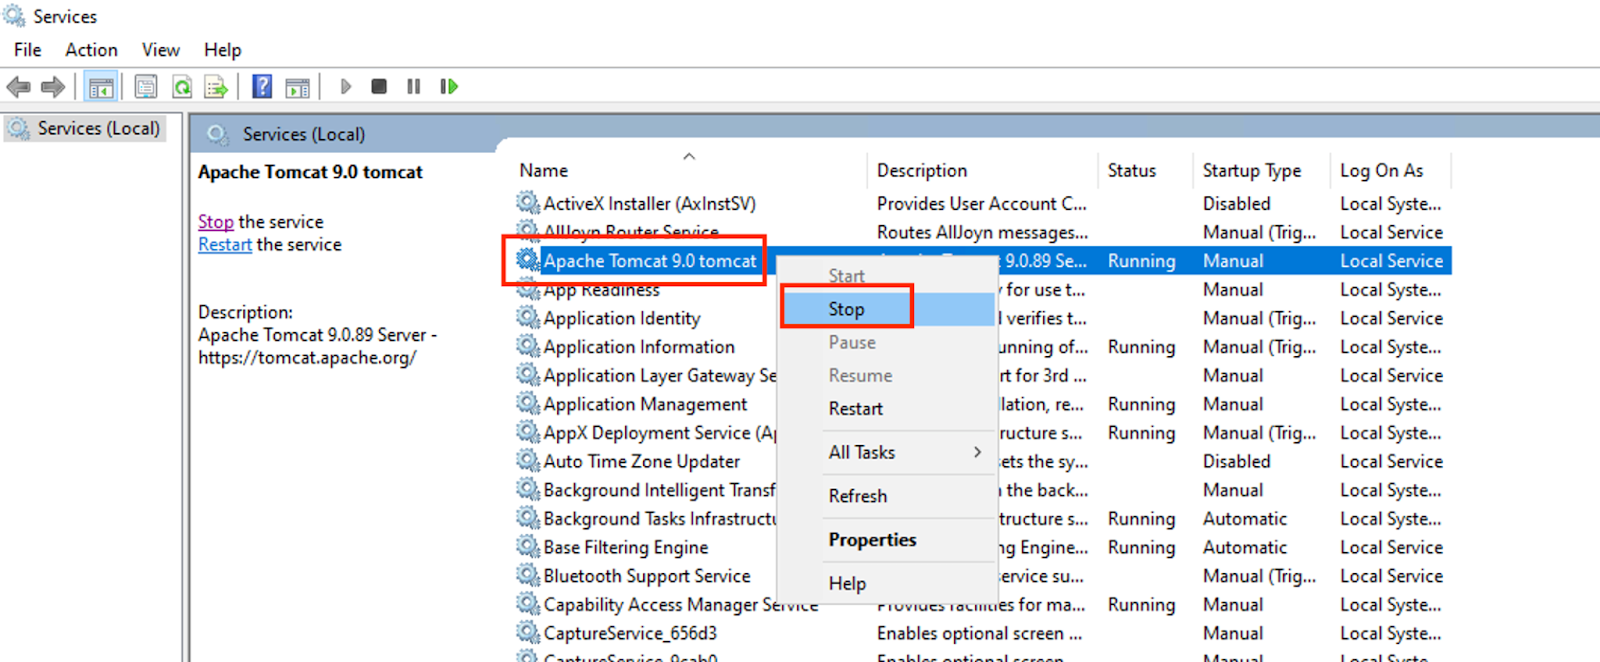Click Running status of Base Filtering Engine
The image size is (1600, 662).
[x=1141, y=547]
